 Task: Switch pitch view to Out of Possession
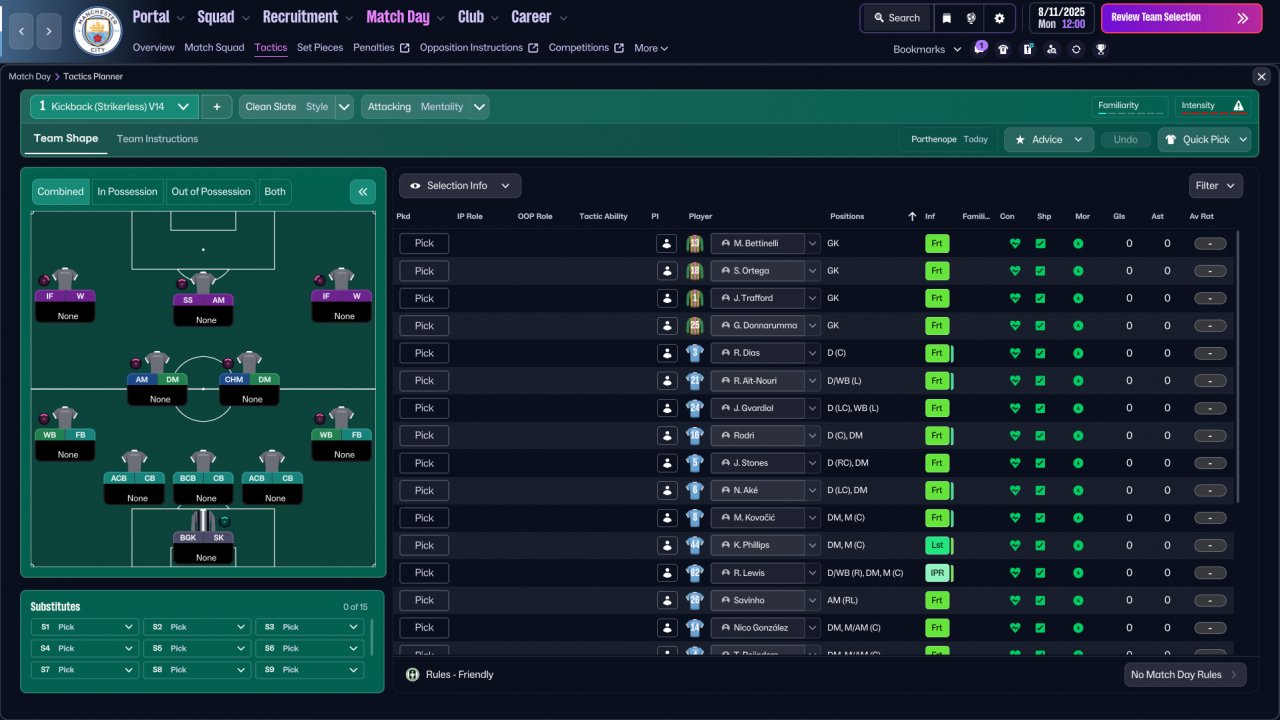[x=211, y=192]
